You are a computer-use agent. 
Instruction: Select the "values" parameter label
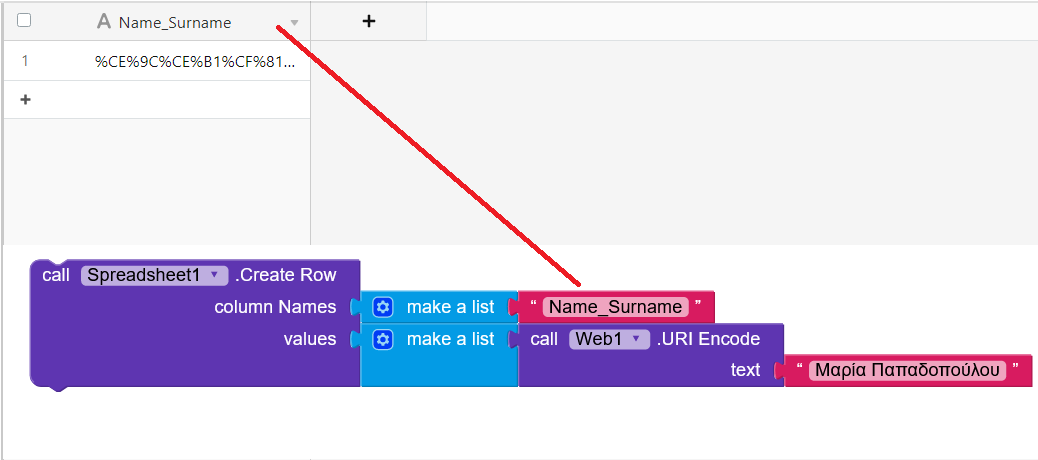coord(310,340)
